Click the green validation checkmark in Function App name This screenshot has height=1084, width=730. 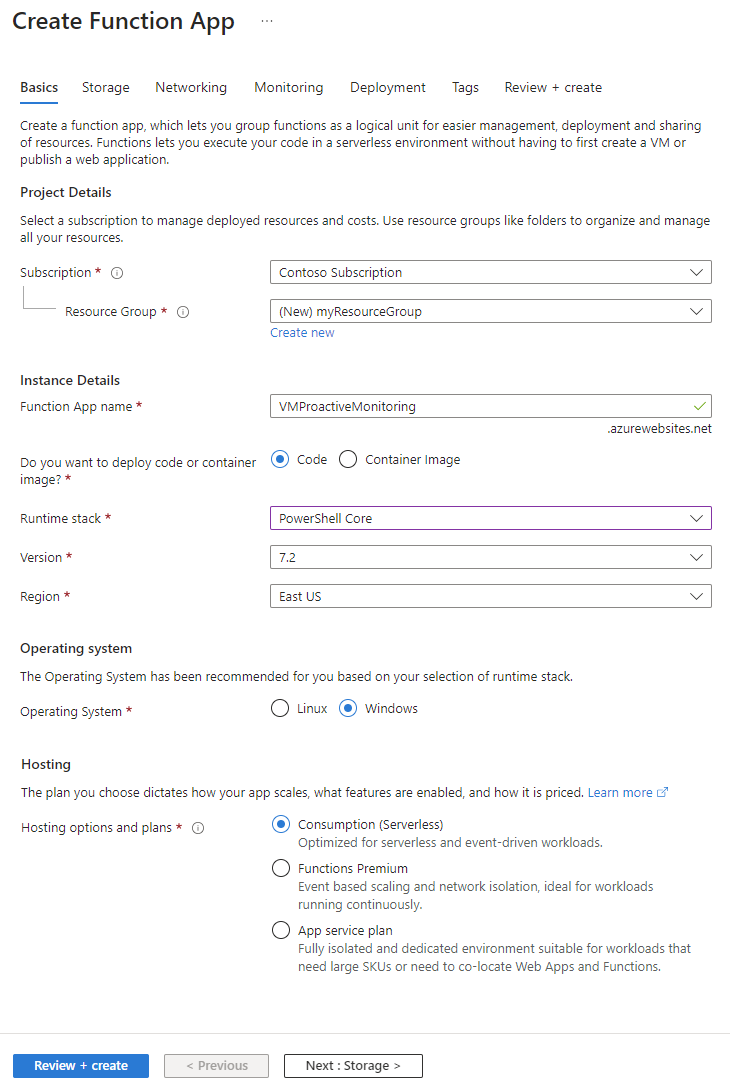[699, 406]
